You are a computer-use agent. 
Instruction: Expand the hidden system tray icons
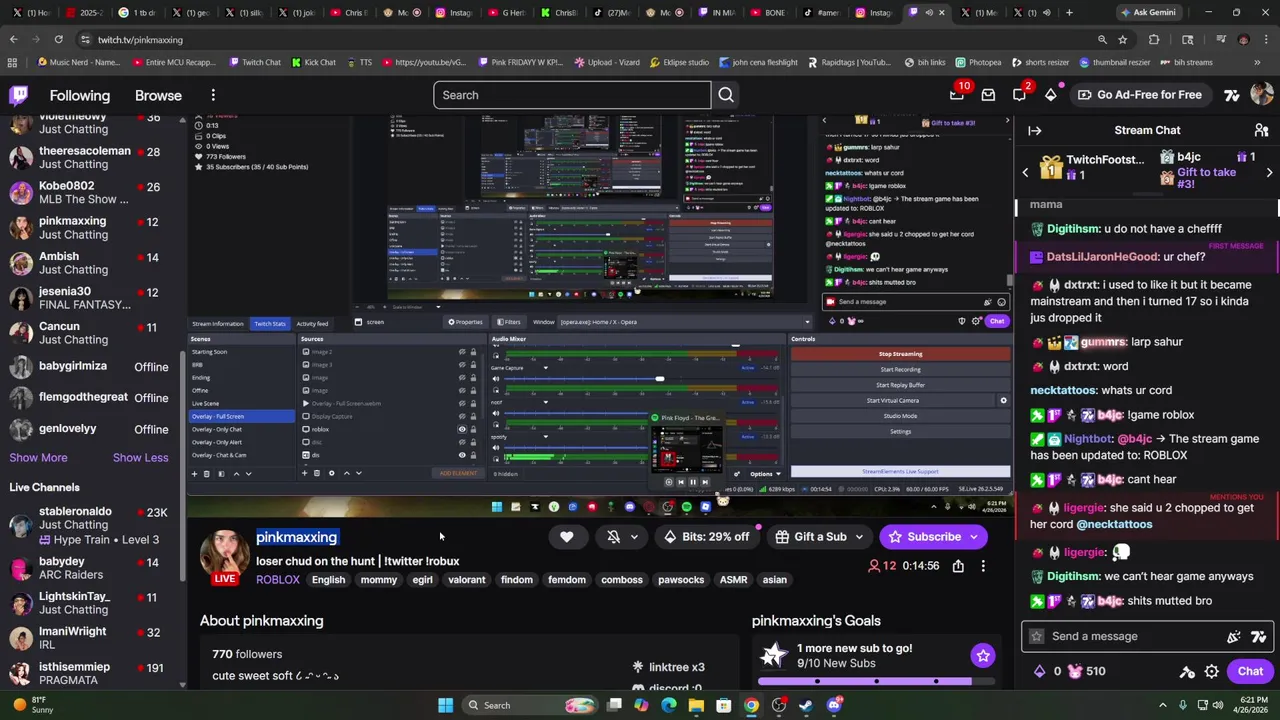1165,705
